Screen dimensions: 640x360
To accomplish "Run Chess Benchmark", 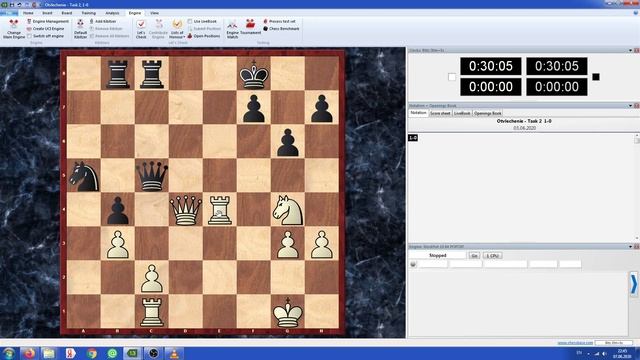I will pos(281,29).
